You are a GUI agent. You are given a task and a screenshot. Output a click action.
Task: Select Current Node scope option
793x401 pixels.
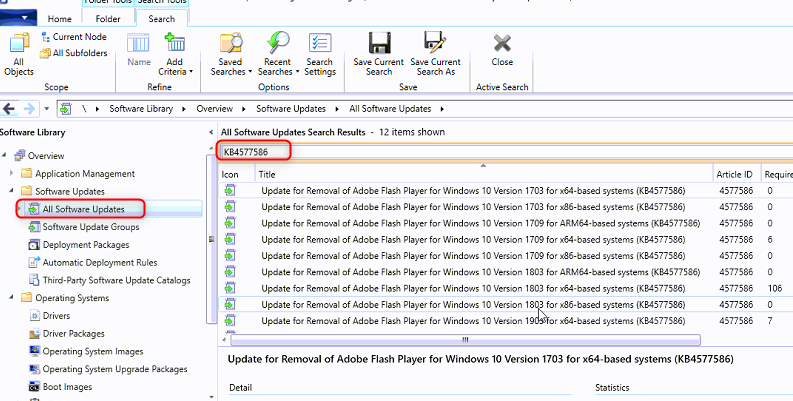[73, 37]
